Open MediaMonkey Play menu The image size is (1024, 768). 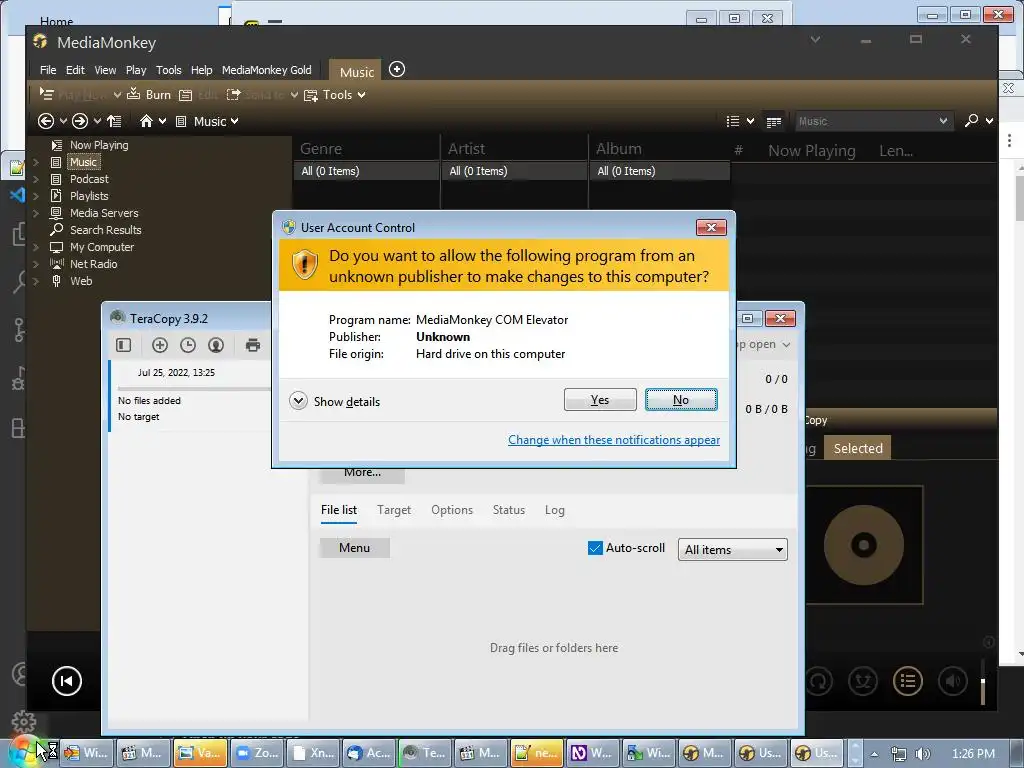136,70
